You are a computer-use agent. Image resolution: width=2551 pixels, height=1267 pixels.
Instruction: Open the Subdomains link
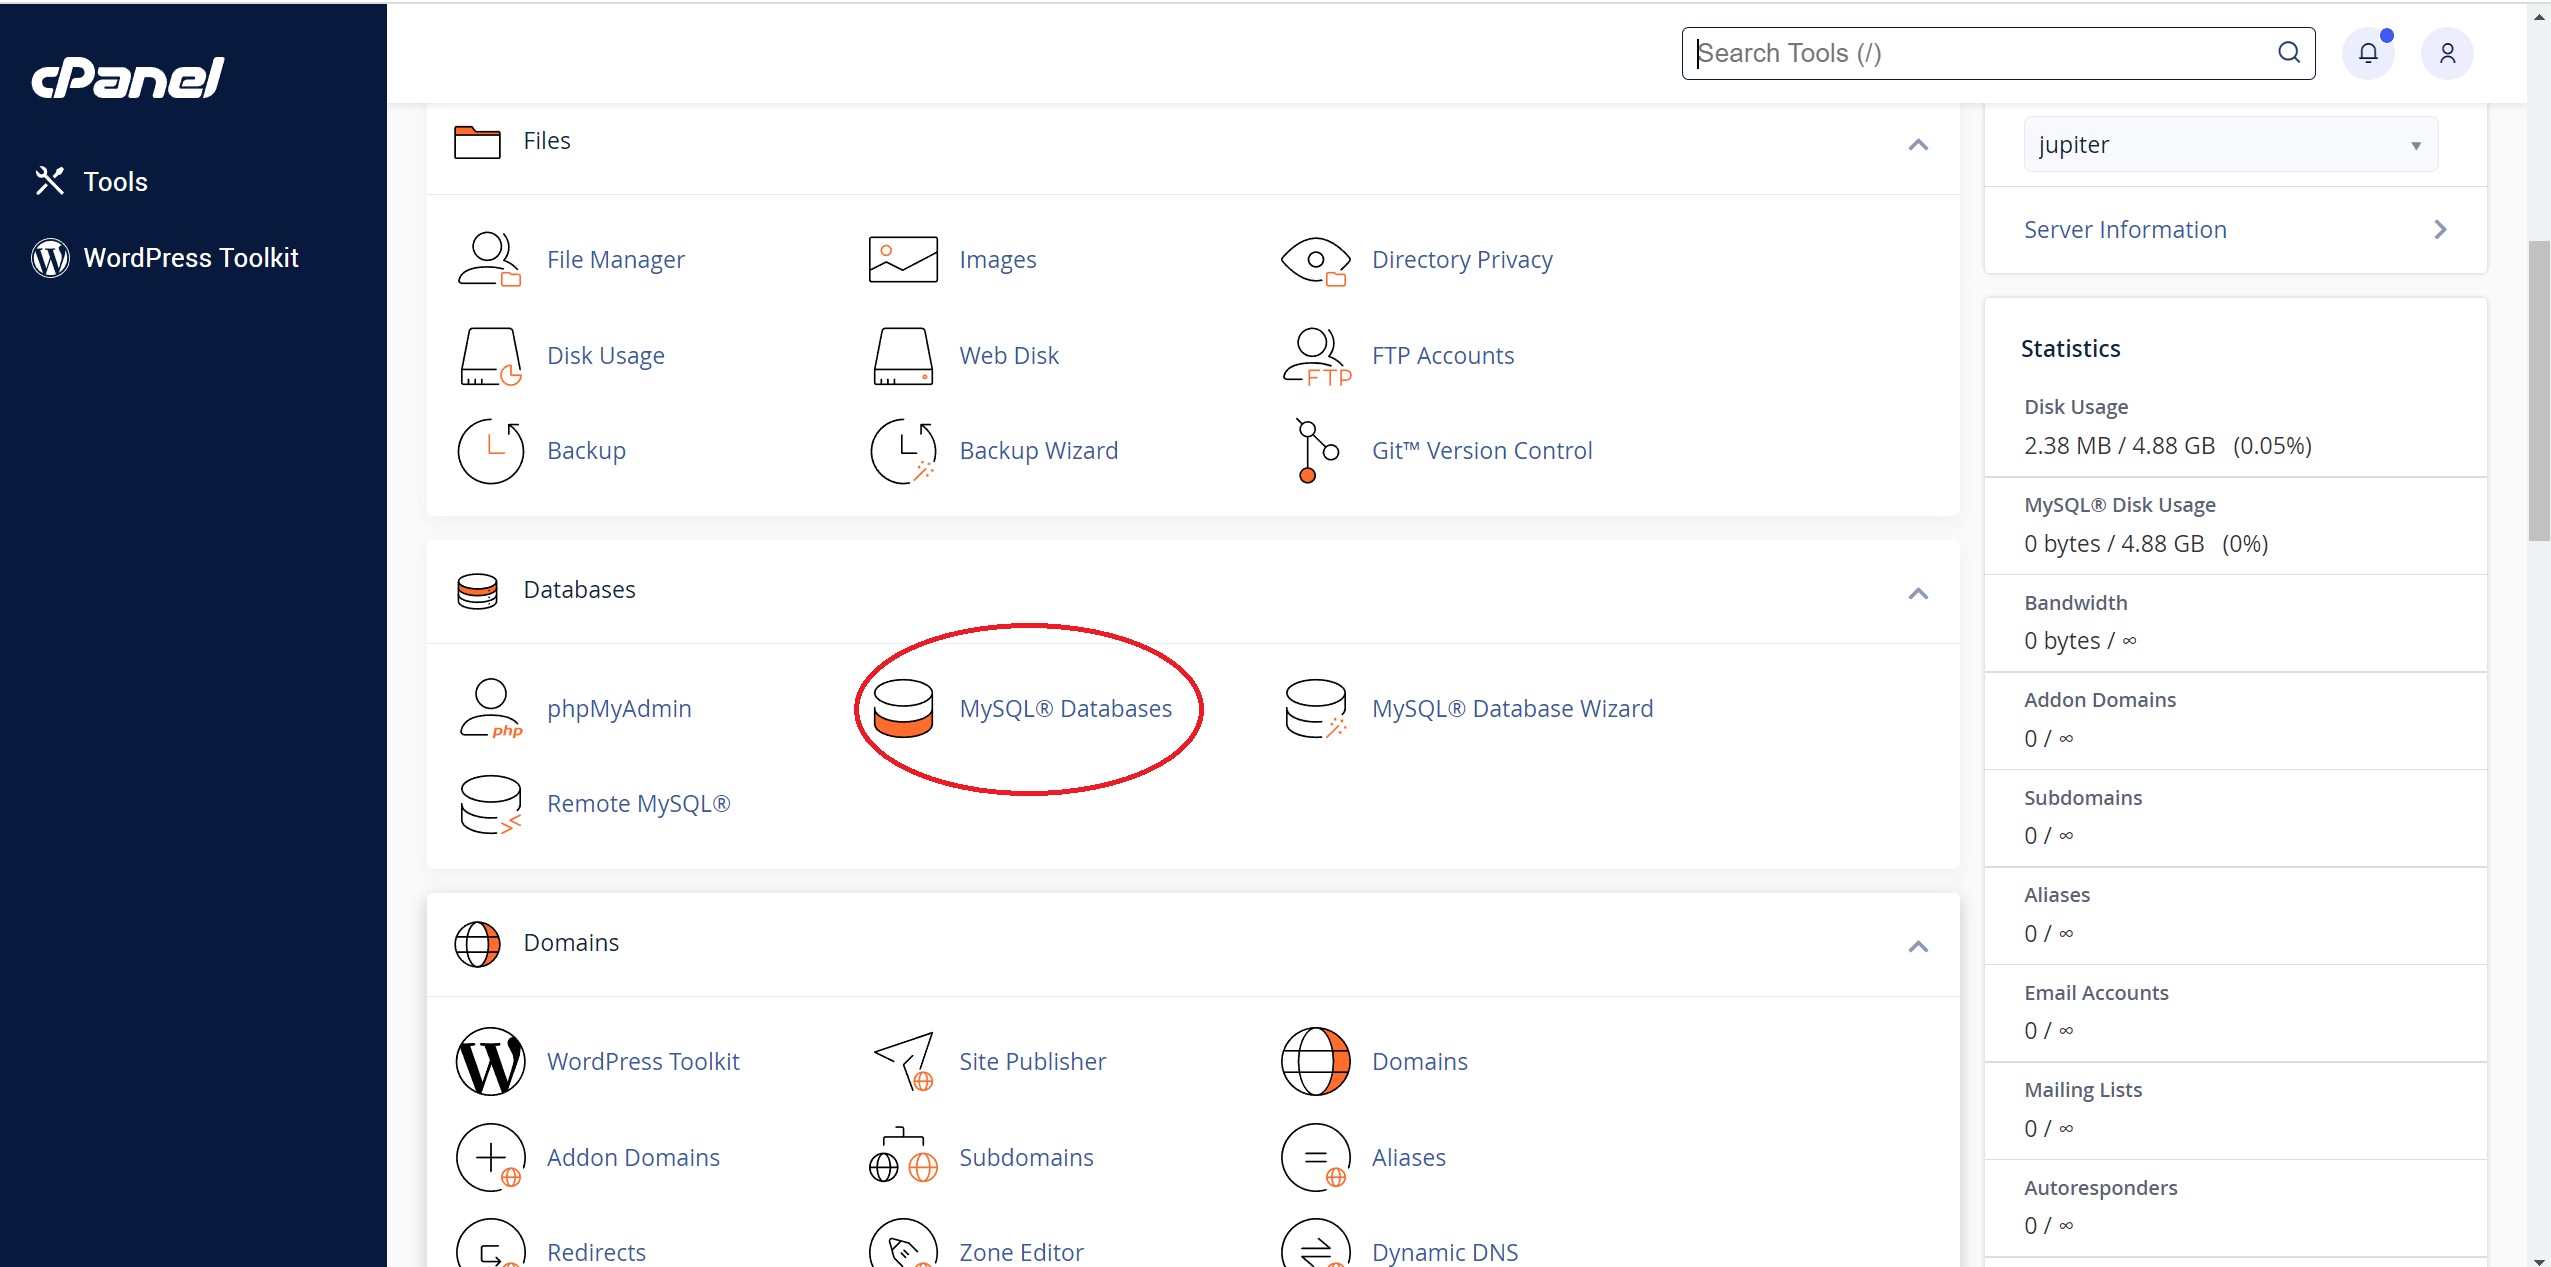coord(1026,1158)
